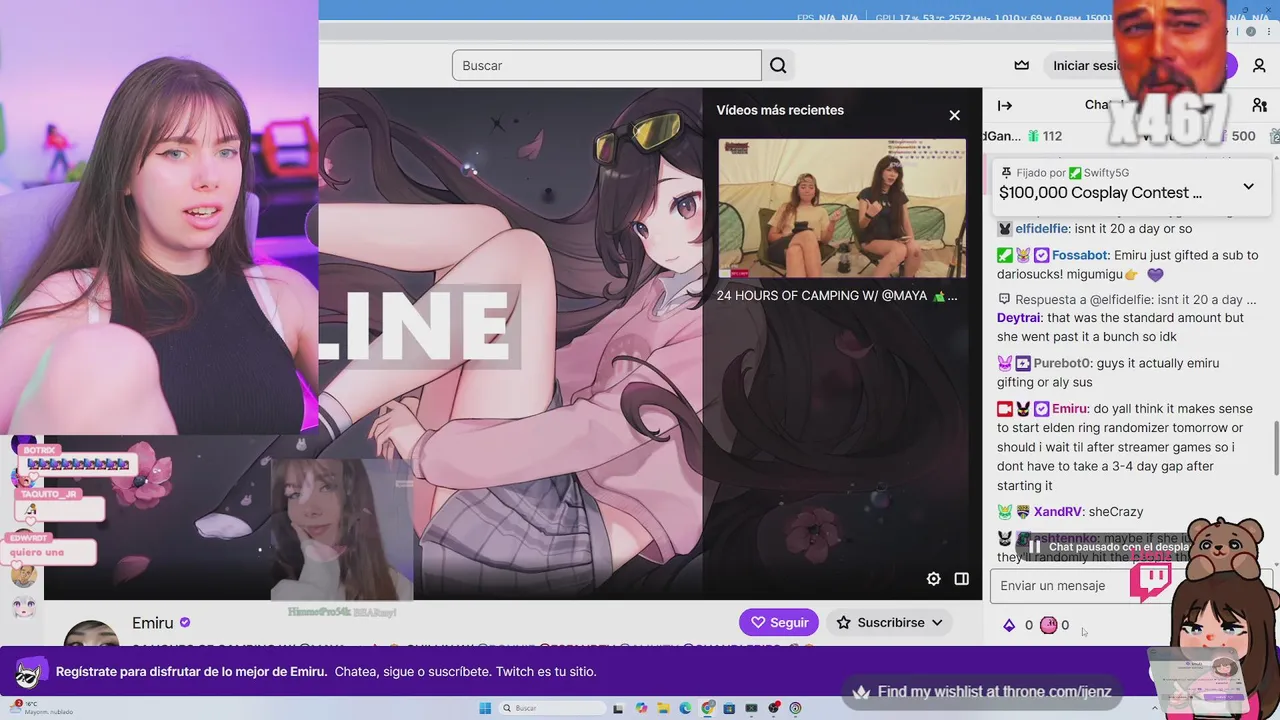Image resolution: width=1280 pixels, height=720 pixels.
Task: Click Emiru's channel avatar
Action: pos(91,635)
